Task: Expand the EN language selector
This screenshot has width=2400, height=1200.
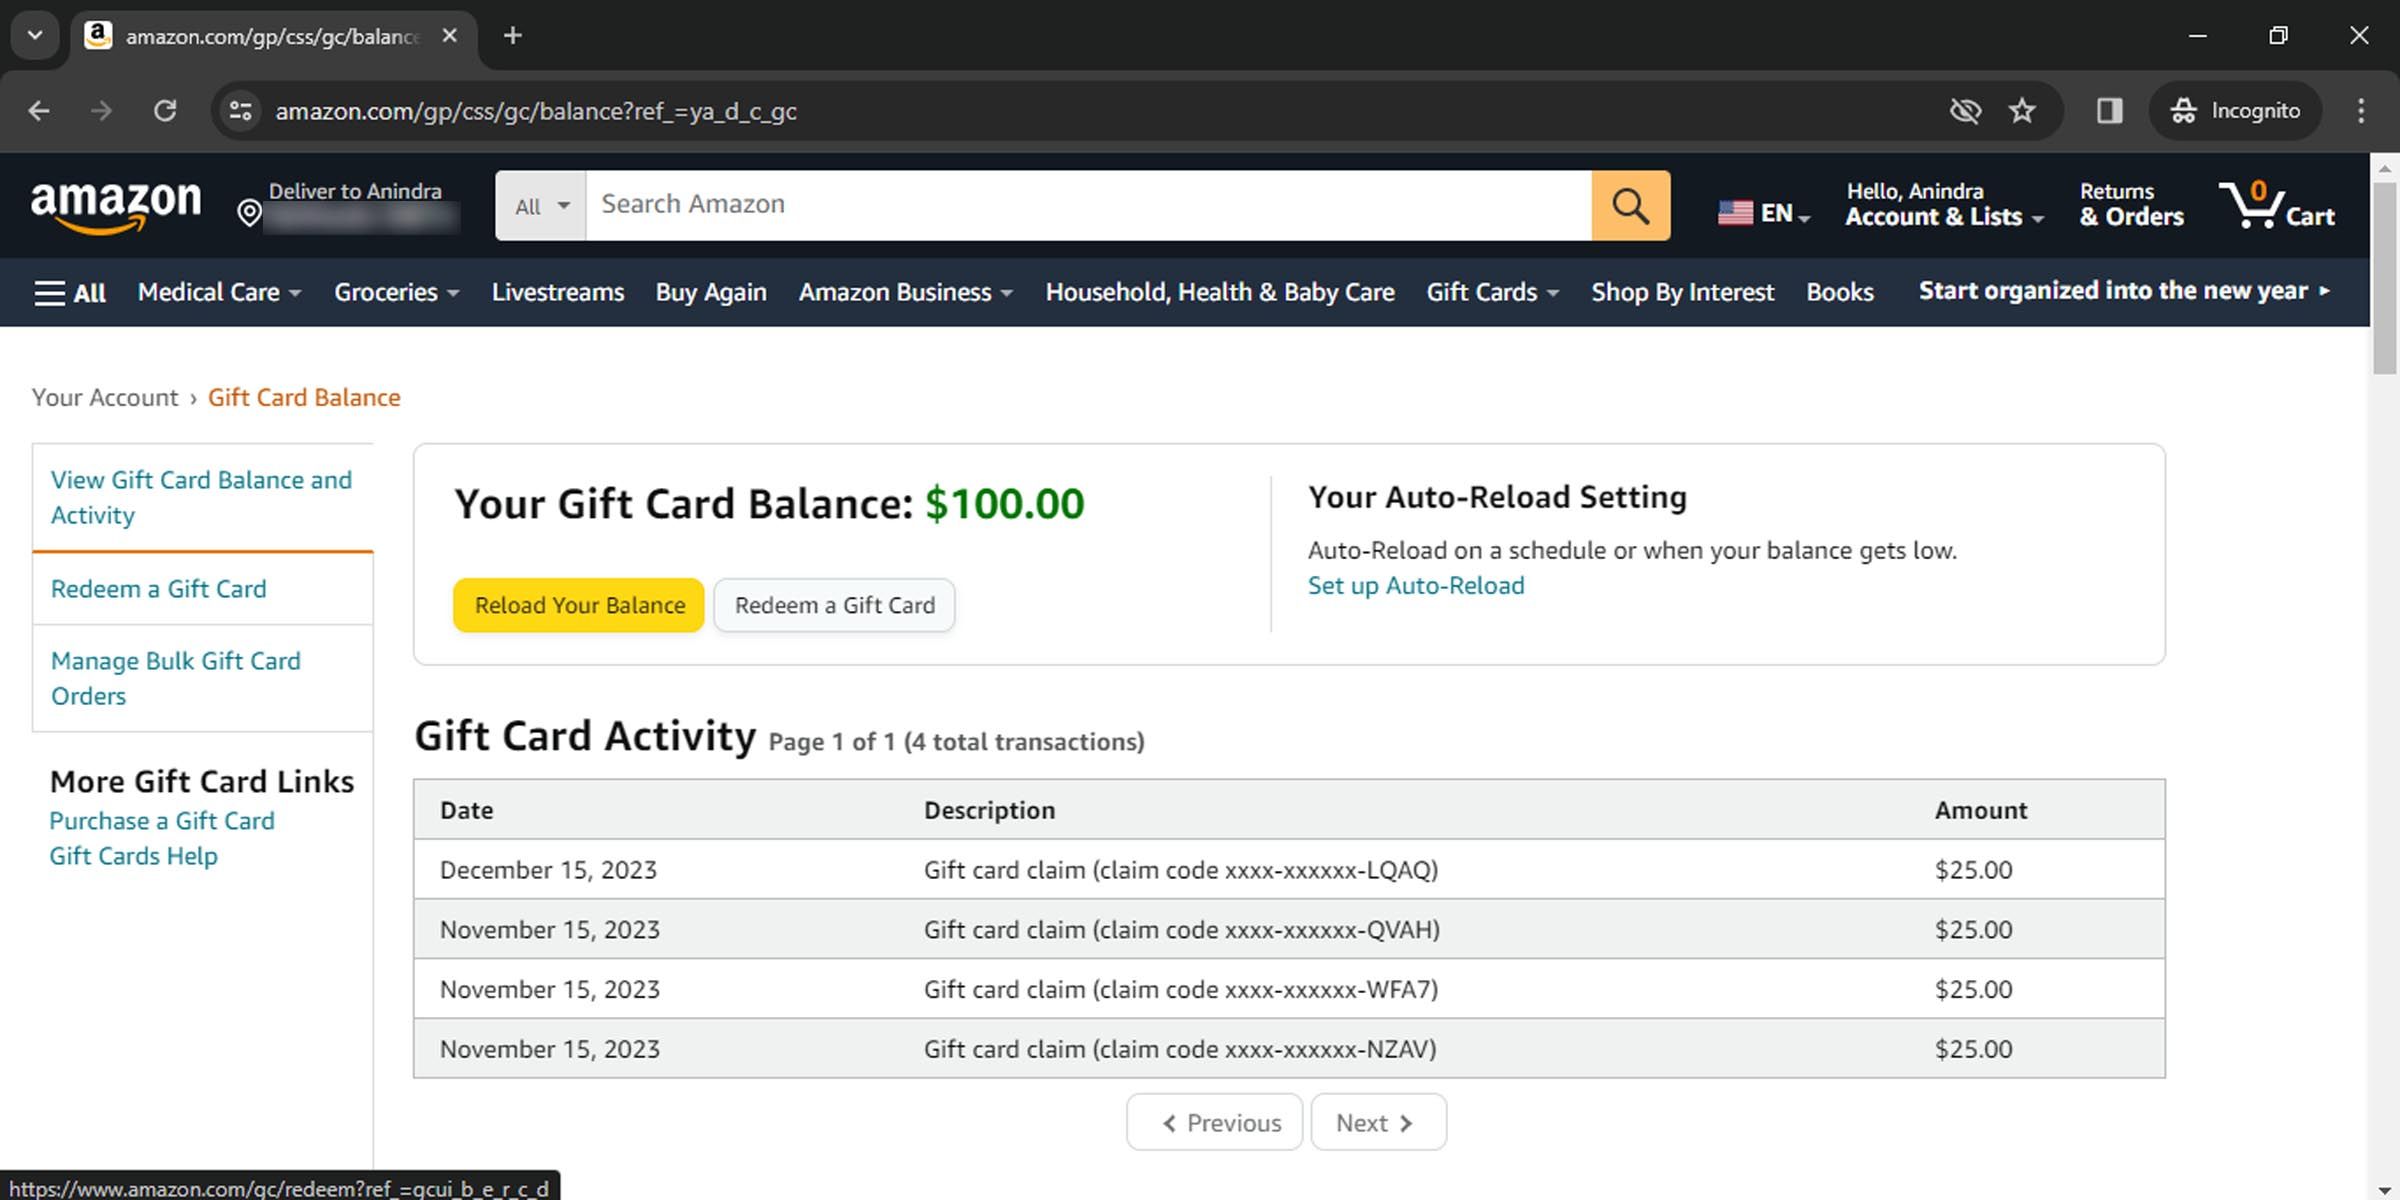Action: pyautogui.click(x=1763, y=211)
